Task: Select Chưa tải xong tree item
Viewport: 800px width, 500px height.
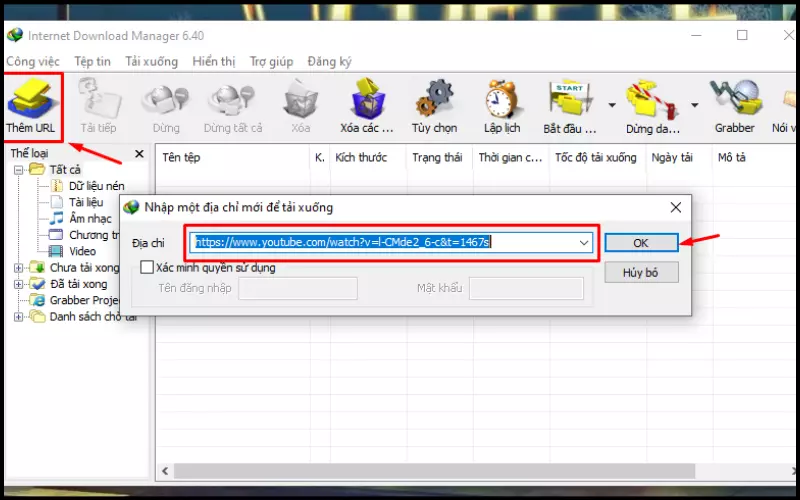Action: click(x=84, y=268)
